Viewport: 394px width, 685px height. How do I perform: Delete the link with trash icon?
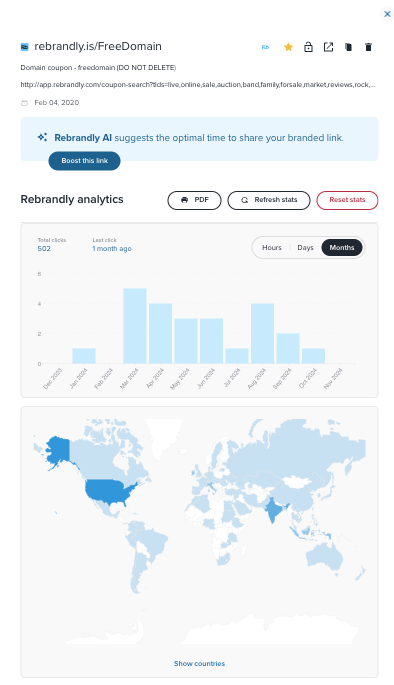[x=368, y=47]
